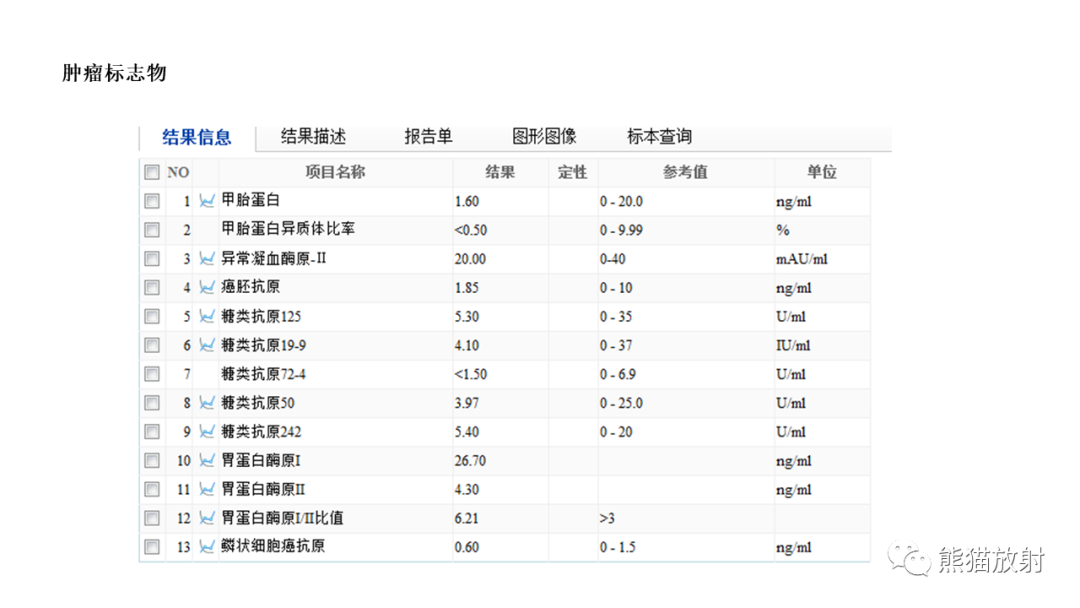Select the 胃蛋白酶原I/II比值 item name
1080x608 pixels.
coord(282,518)
